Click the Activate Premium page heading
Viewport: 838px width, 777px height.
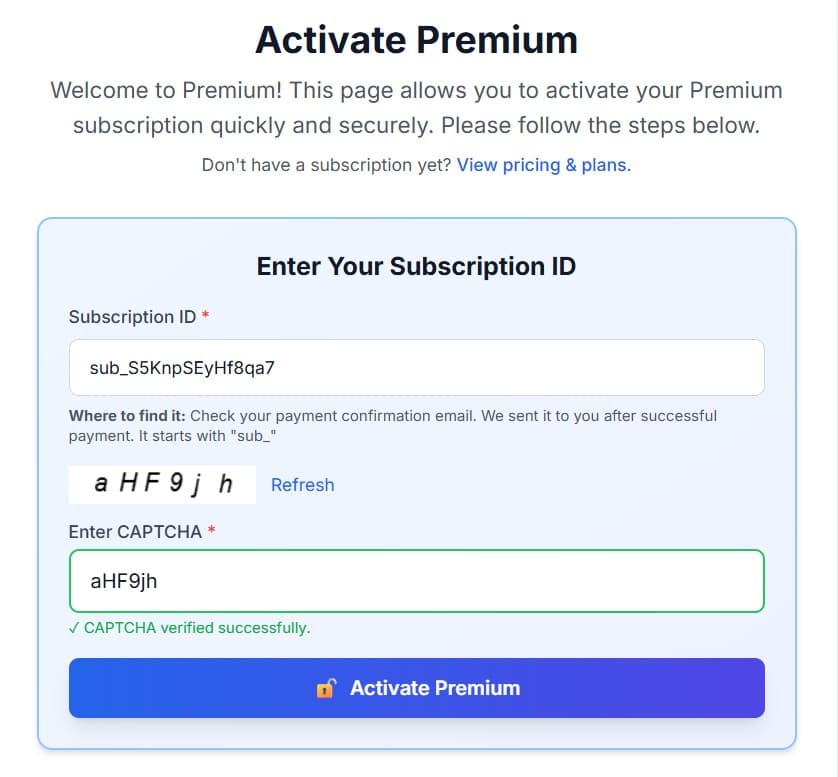418,39
